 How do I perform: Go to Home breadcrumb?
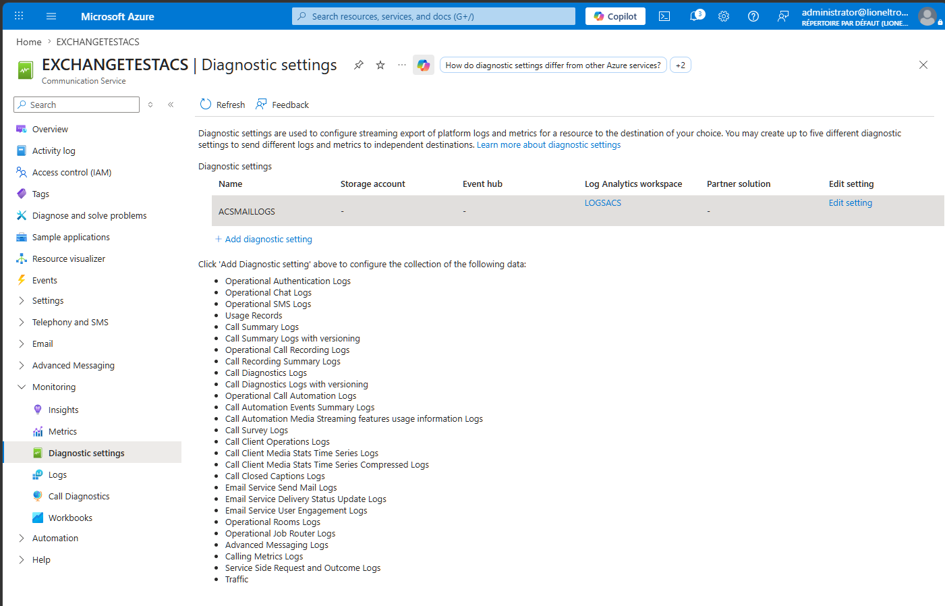(x=29, y=42)
